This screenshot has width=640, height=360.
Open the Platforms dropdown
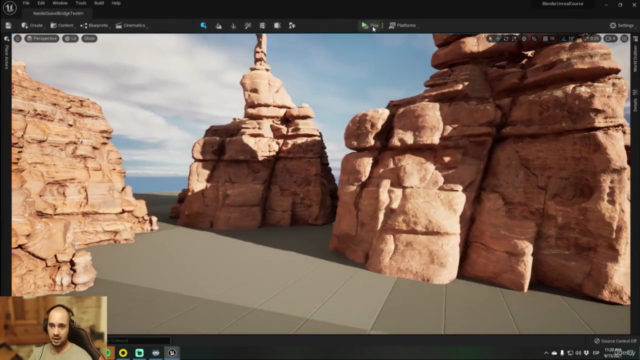403,26
